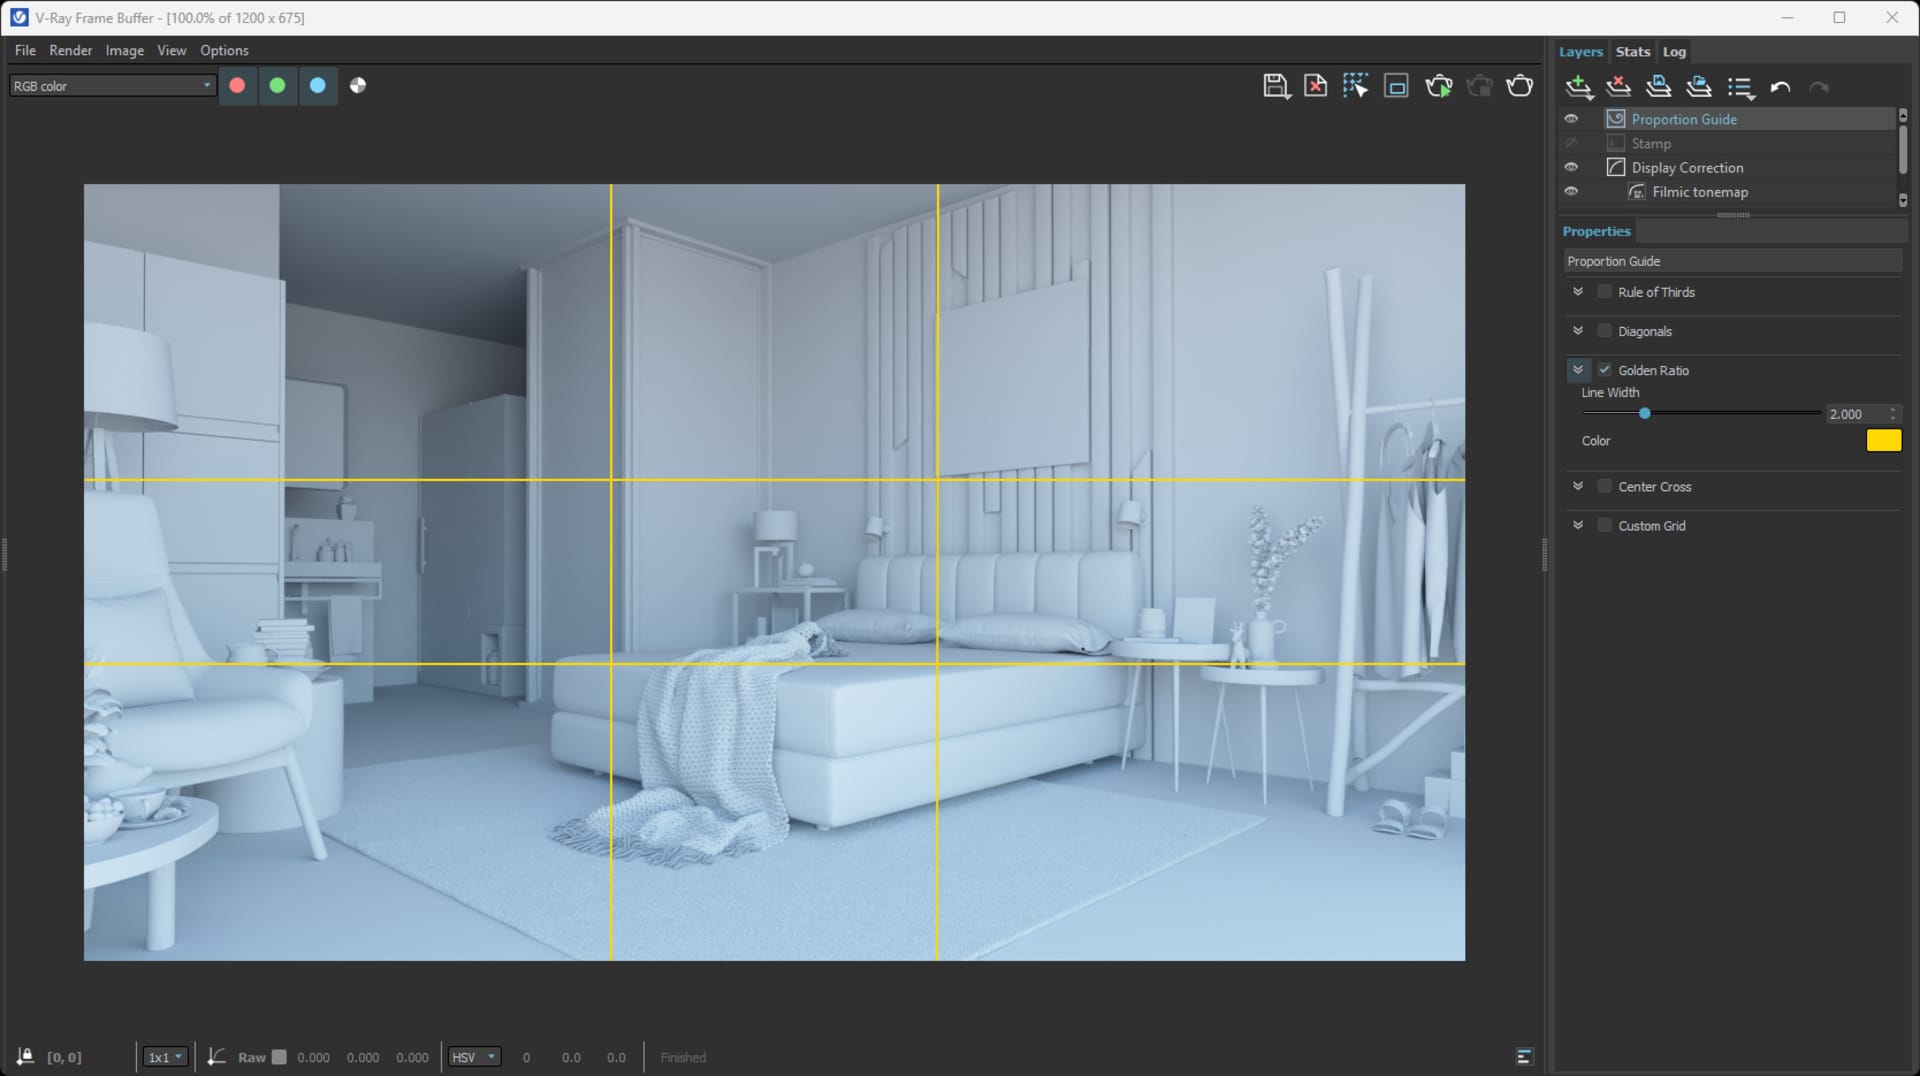Click the pixel info cursor icon in status bar
Screen dimensions: 1920x1076
25,1057
